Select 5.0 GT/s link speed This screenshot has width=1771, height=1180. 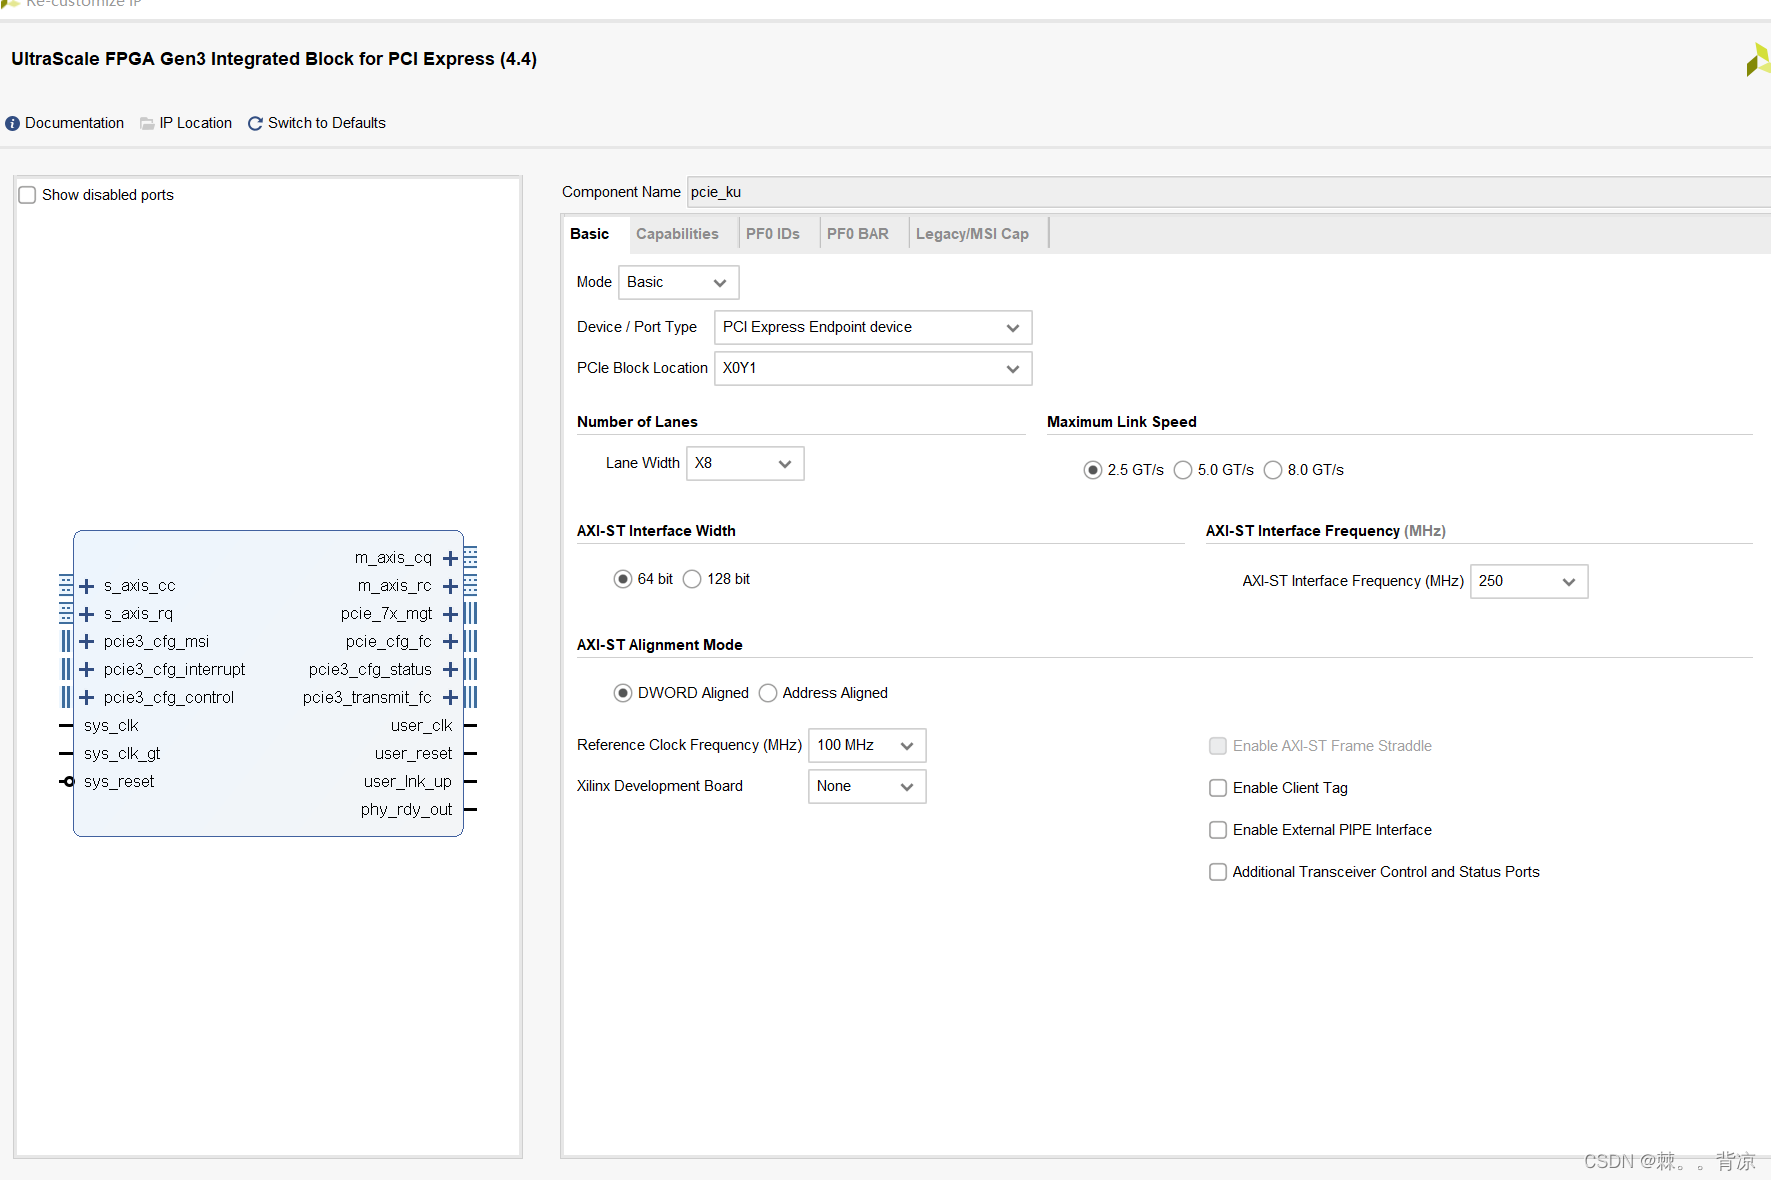click(x=1183, y=470)
